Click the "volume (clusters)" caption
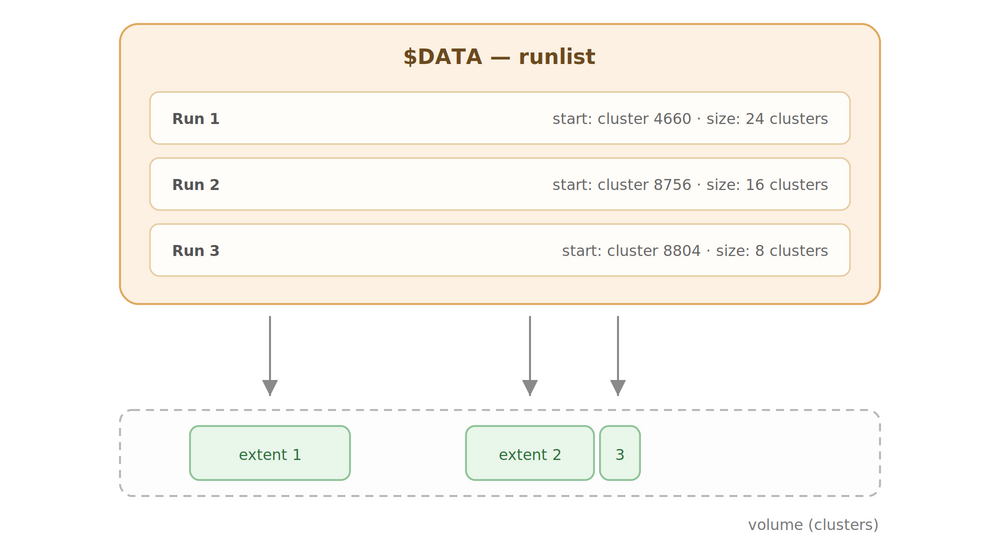Viewport: 1000px width, 559px height. [813, 525]
